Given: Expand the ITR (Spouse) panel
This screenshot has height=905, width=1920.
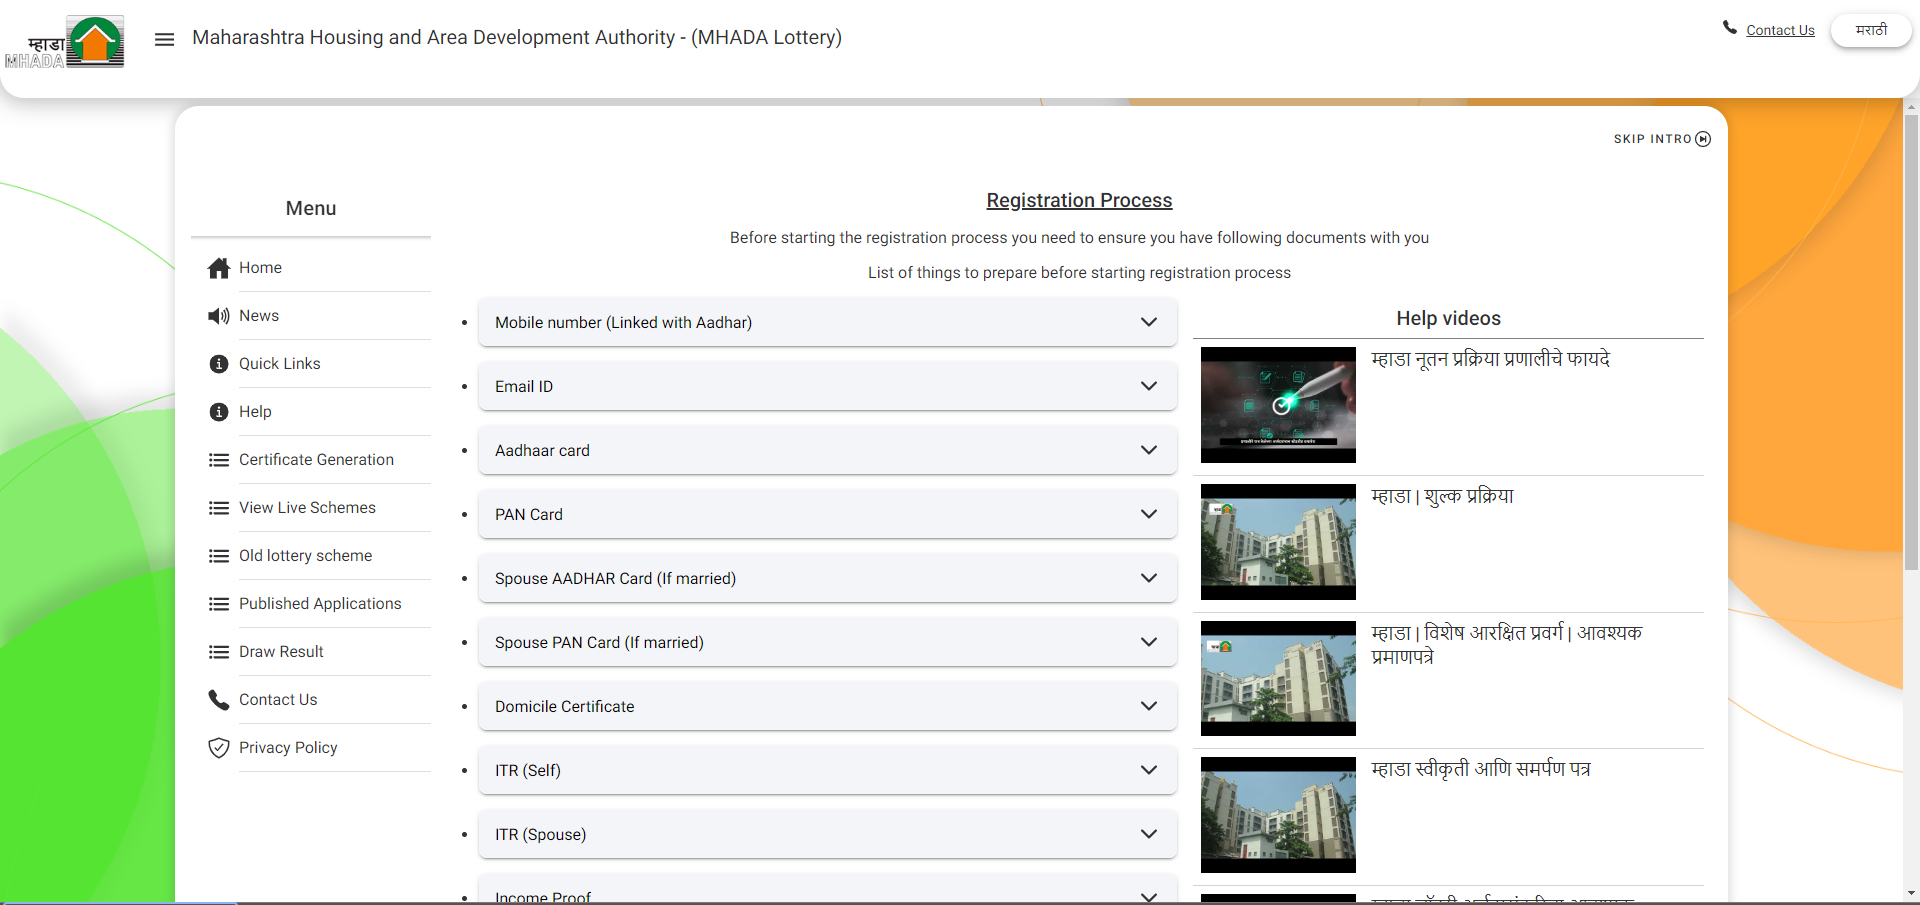Looking at the screenshot, I should click(828, 834).
